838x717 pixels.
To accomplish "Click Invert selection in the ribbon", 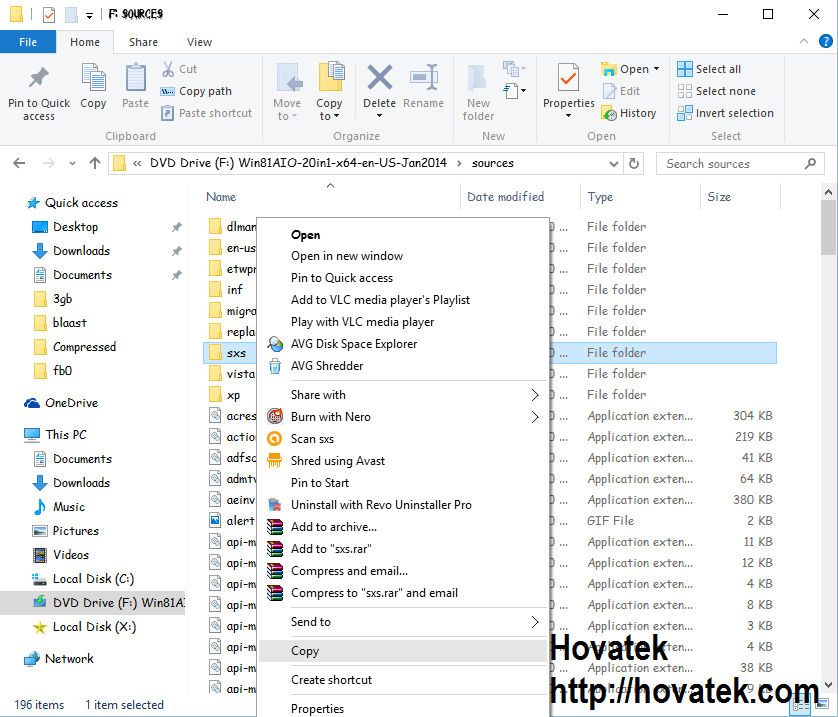I will pos(725,113).
